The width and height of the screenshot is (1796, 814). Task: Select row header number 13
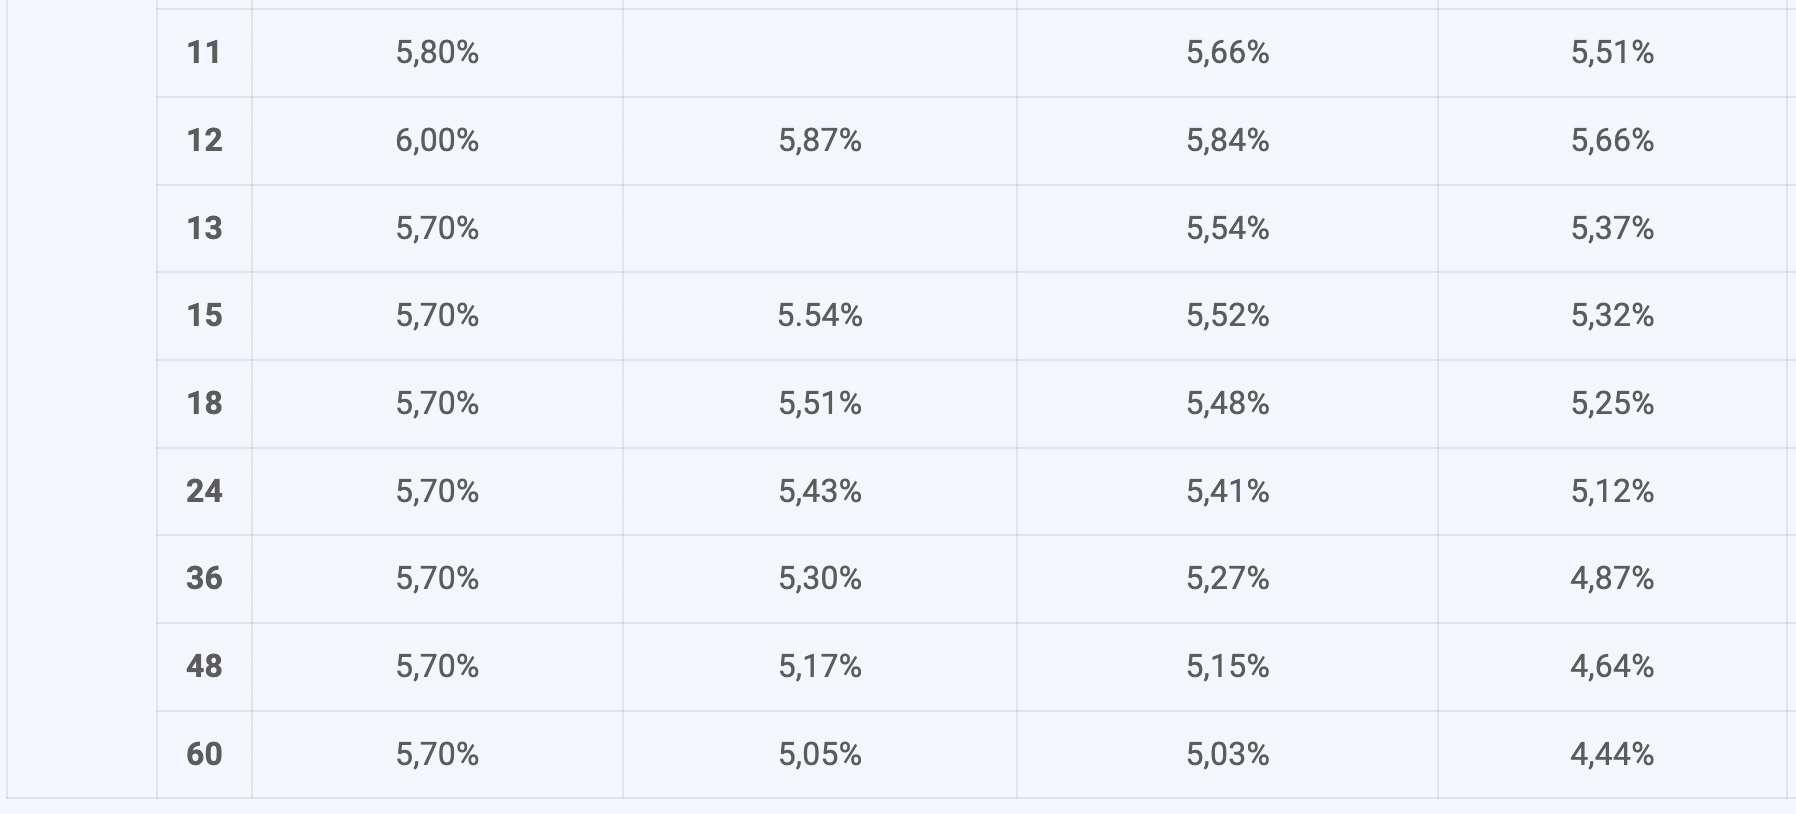pos(204,228)
